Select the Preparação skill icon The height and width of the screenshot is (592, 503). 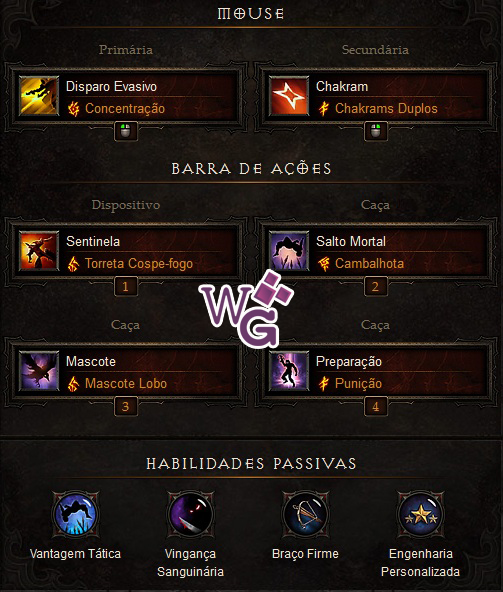(289, 371)
